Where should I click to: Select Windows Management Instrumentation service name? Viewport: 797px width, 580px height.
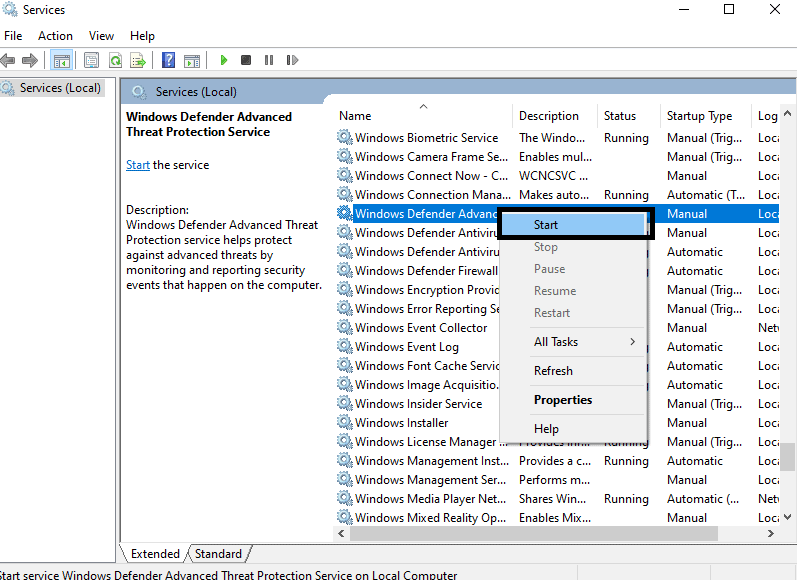pyautogui.click(x=432, y=461)
